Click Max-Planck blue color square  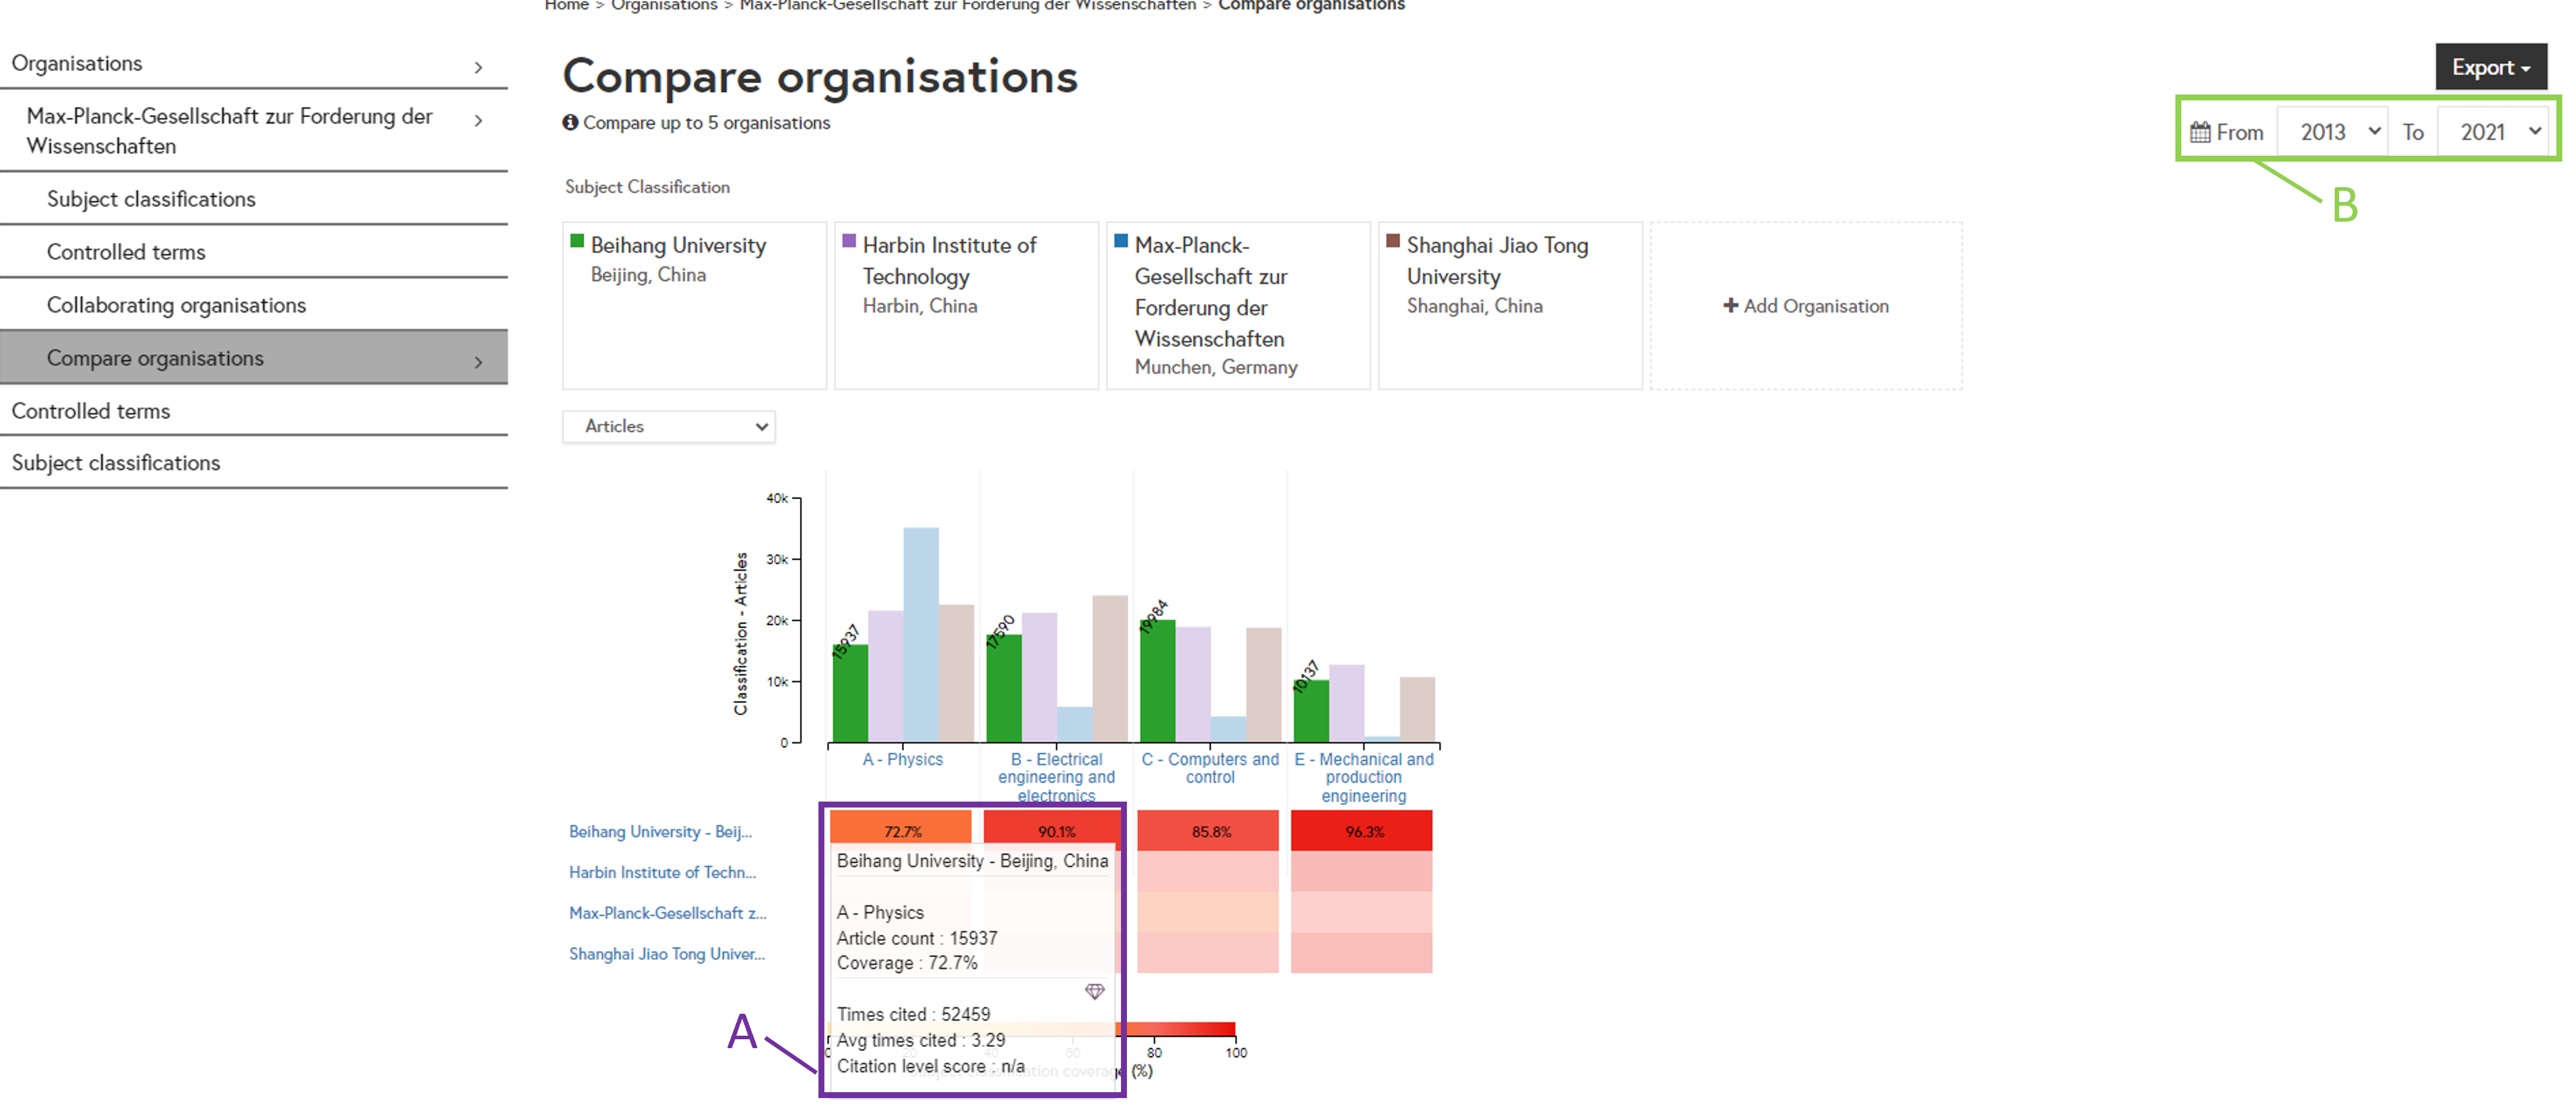point(1121,241)
